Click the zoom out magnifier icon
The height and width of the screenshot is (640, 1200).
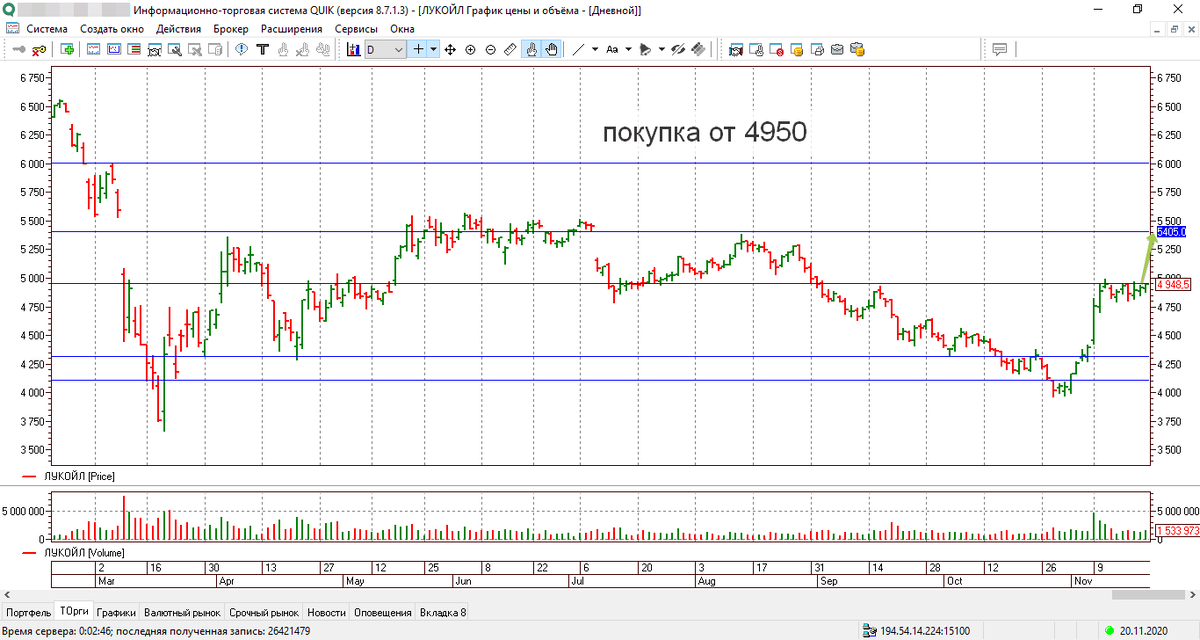point(490,49)
